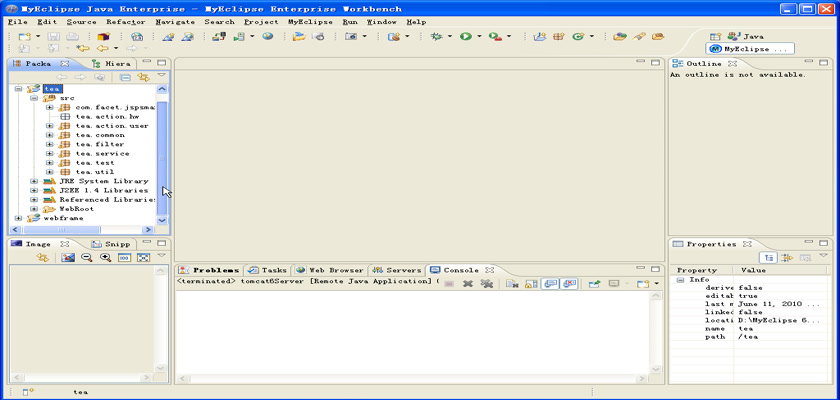Switch to the Web Browser tab
This screenshot has width=840, height=400.
tap(329, 270)
